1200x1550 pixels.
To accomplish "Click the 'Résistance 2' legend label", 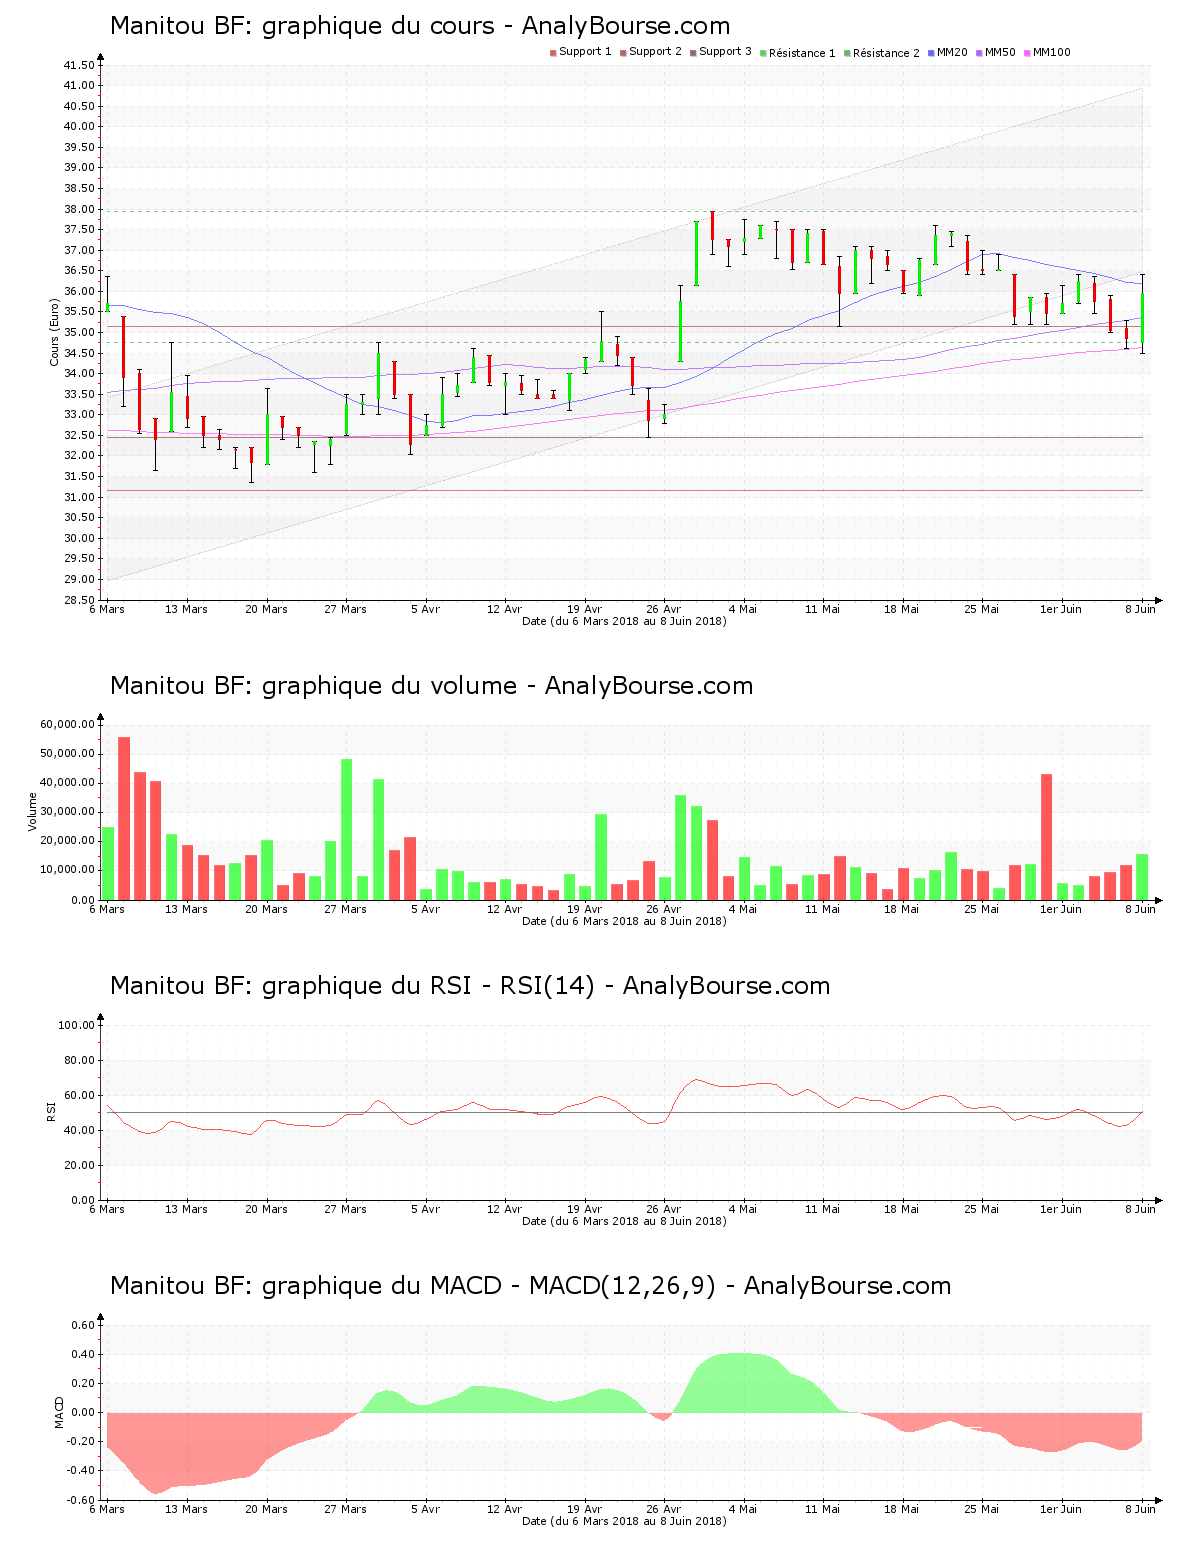I will pos(886,53).
